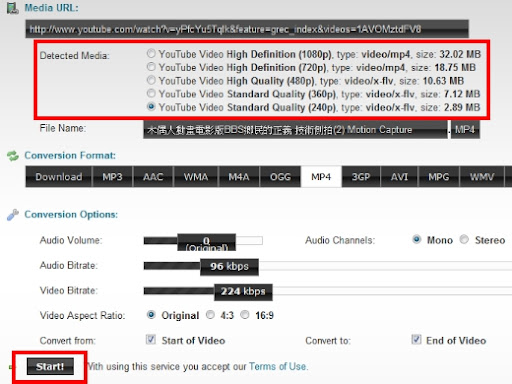Toggle the Start of Video checkbox
512x384 pixels.
(x=151, y=340)
